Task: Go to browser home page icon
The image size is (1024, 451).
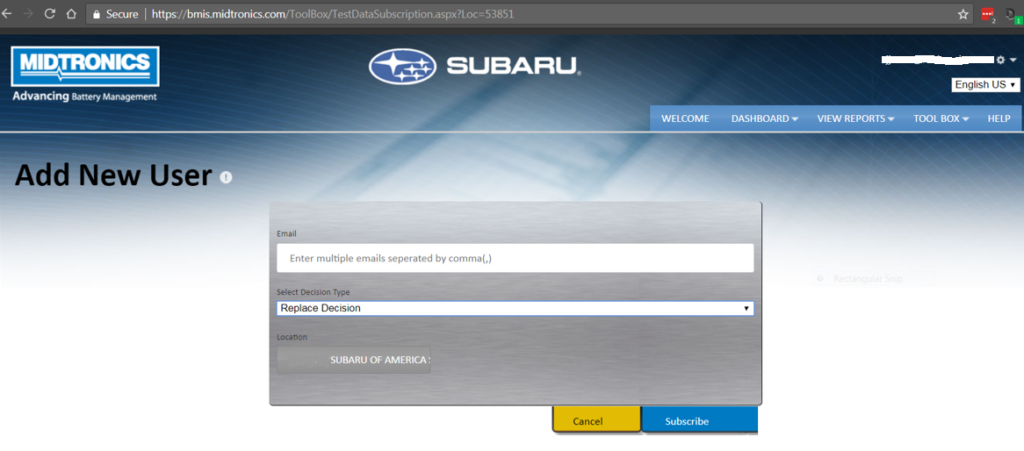Action: pyautogui.click(x=71, y=14)
